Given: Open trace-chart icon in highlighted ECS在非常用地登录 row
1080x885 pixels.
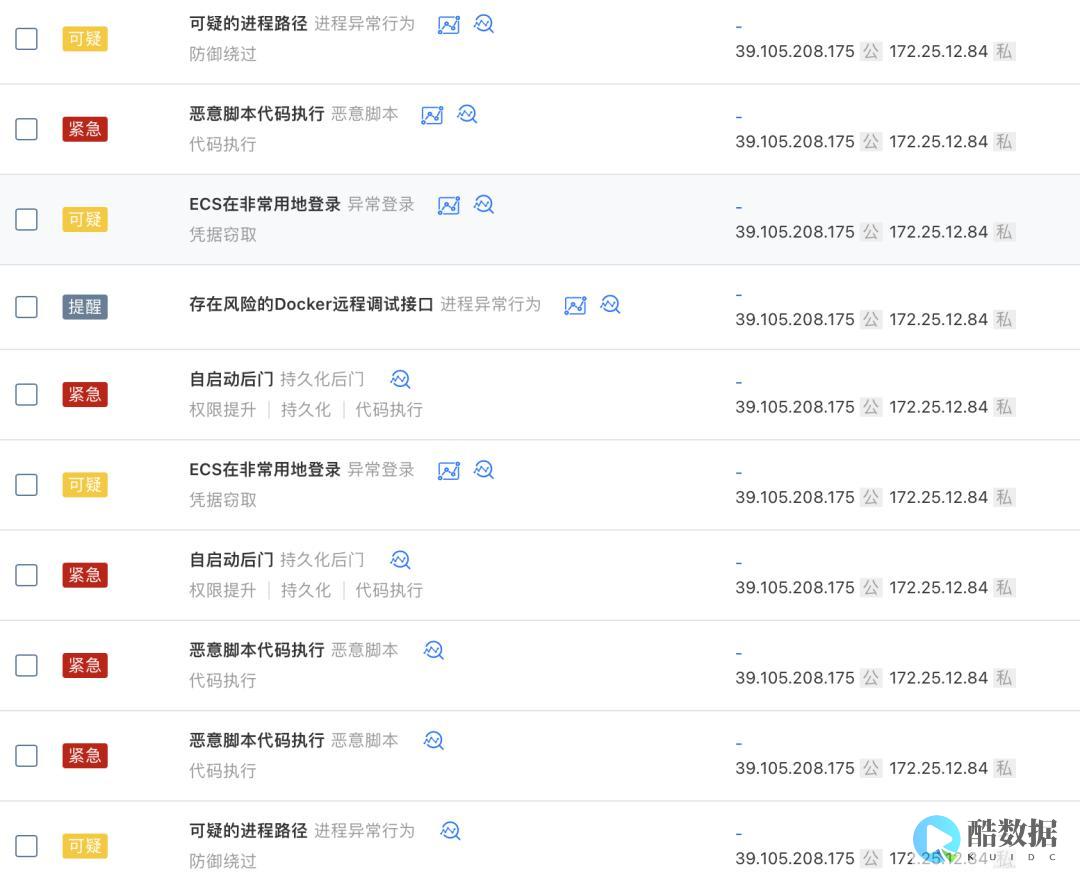Looking at the screenshot, I should pos(449,205).
